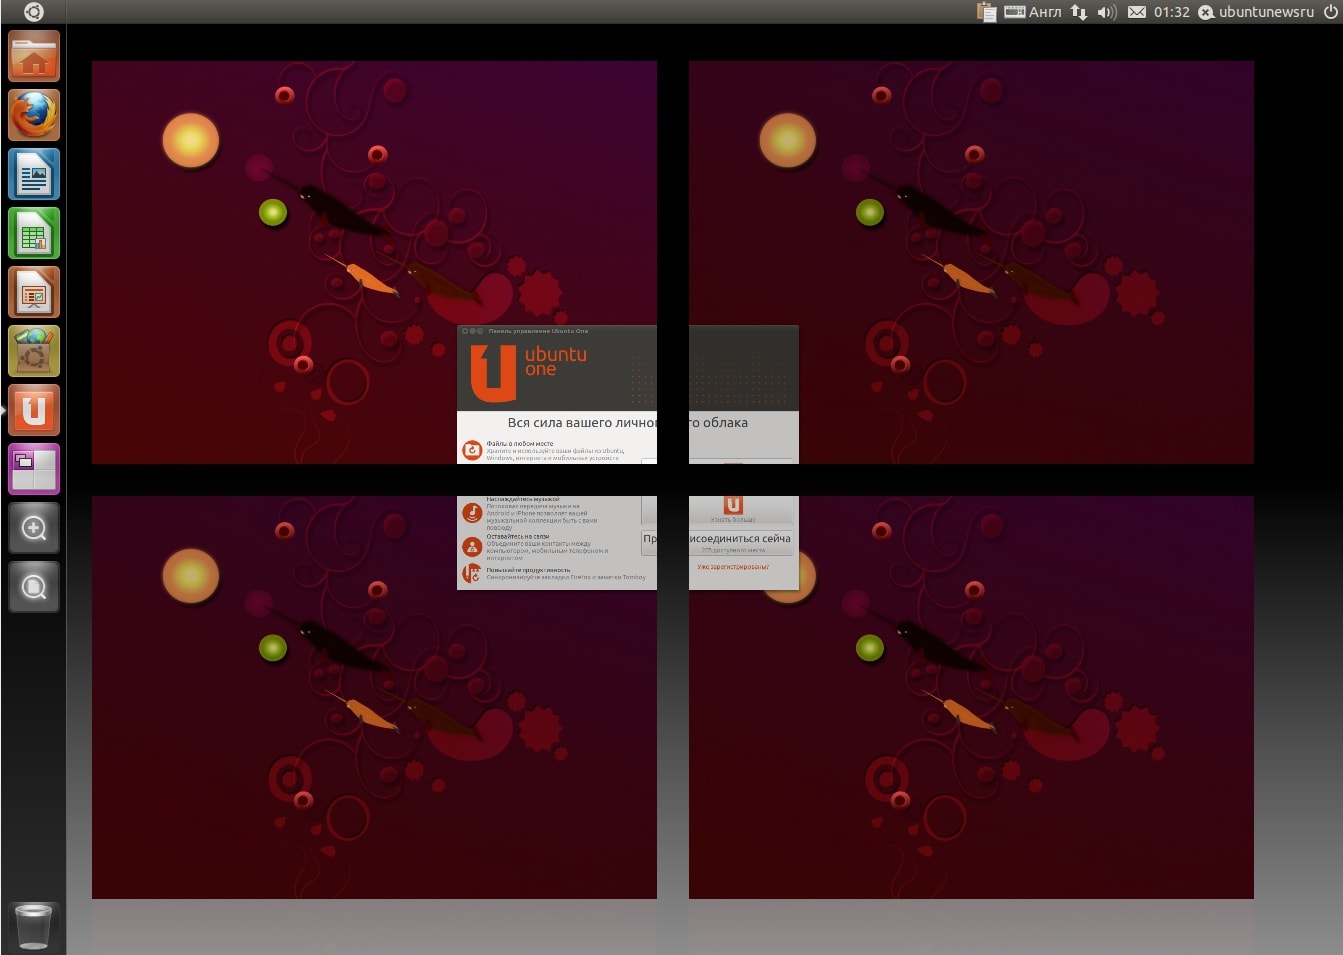The height and width of the screenshot is (955, 1343).
Task: Click the contacts icon in Ubuntu One
Action: [x=472, y=546]
